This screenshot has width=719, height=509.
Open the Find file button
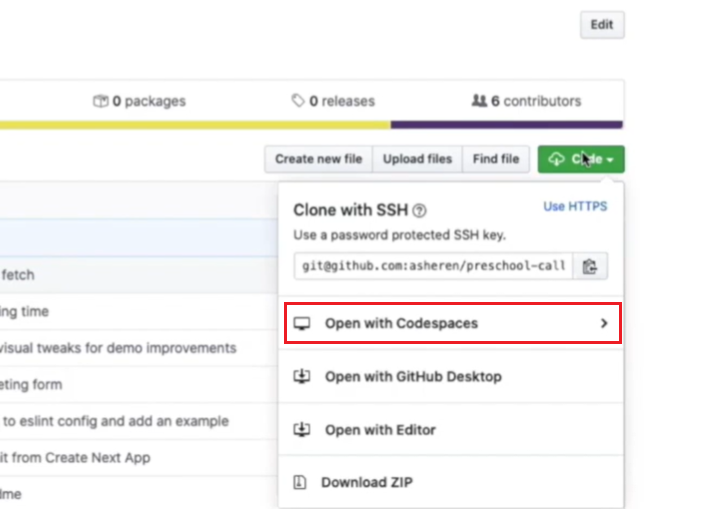tap(496, 159)
